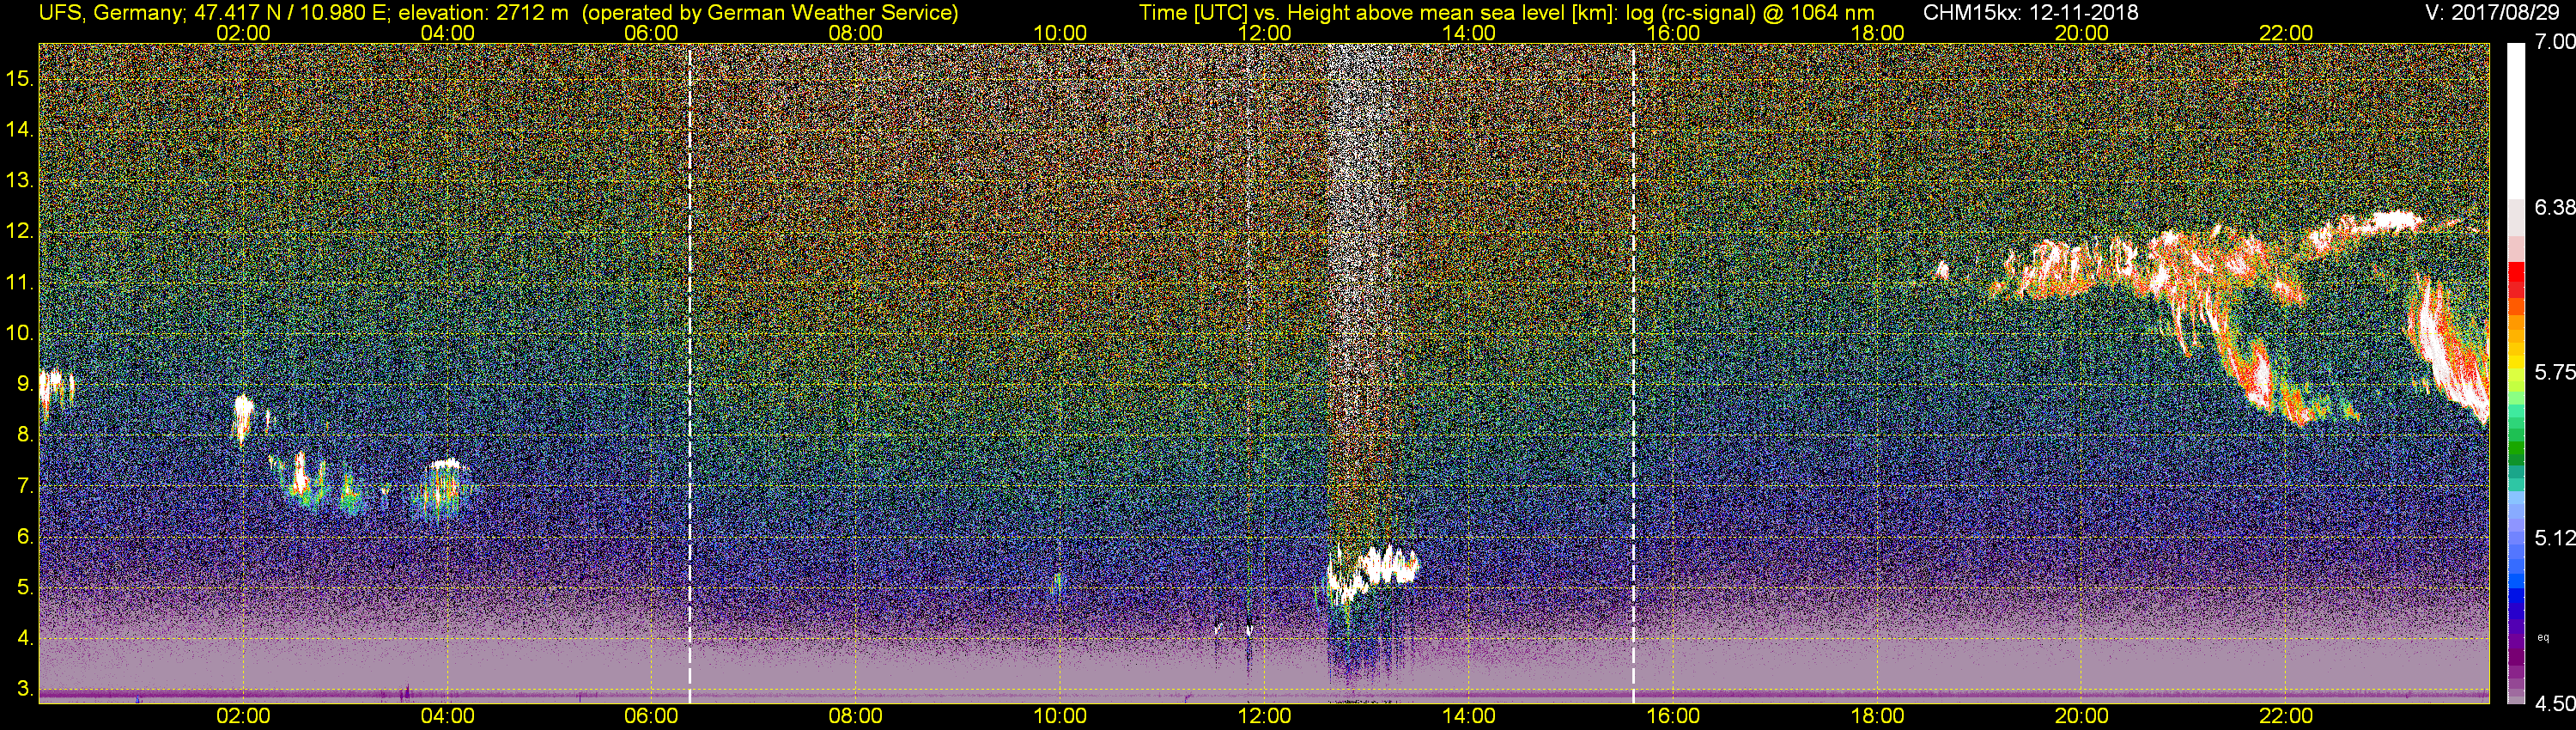Screen dimensions: 2576x730
Task: Click the bottom axis '22:00' time label
Action: pos(2286,716)
